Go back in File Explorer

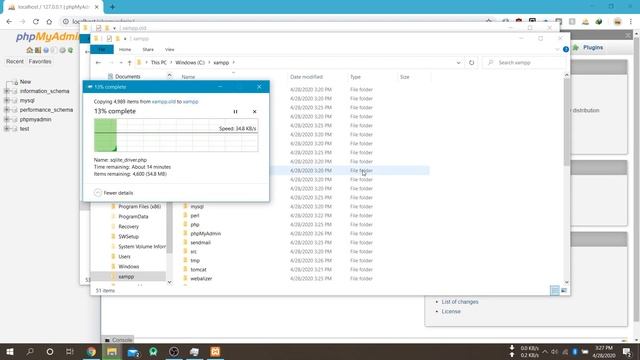point(98,62)
